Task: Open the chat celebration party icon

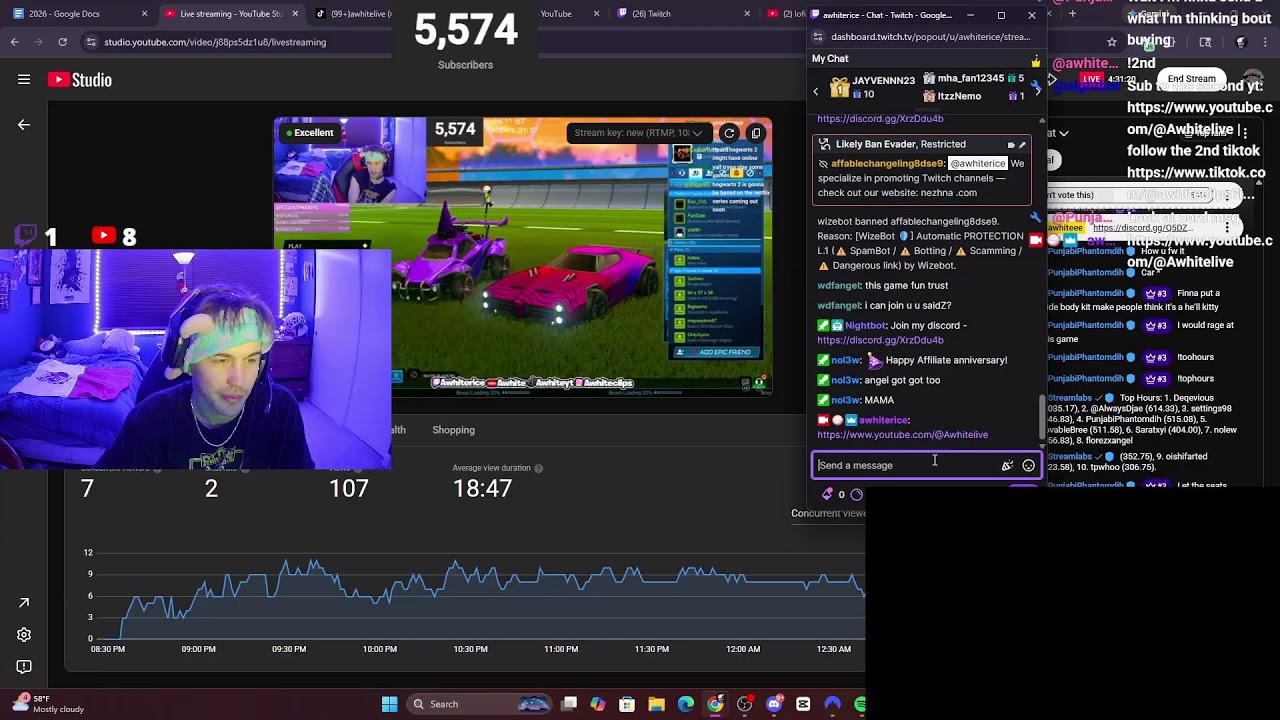Action: [x=1007, y=465]
